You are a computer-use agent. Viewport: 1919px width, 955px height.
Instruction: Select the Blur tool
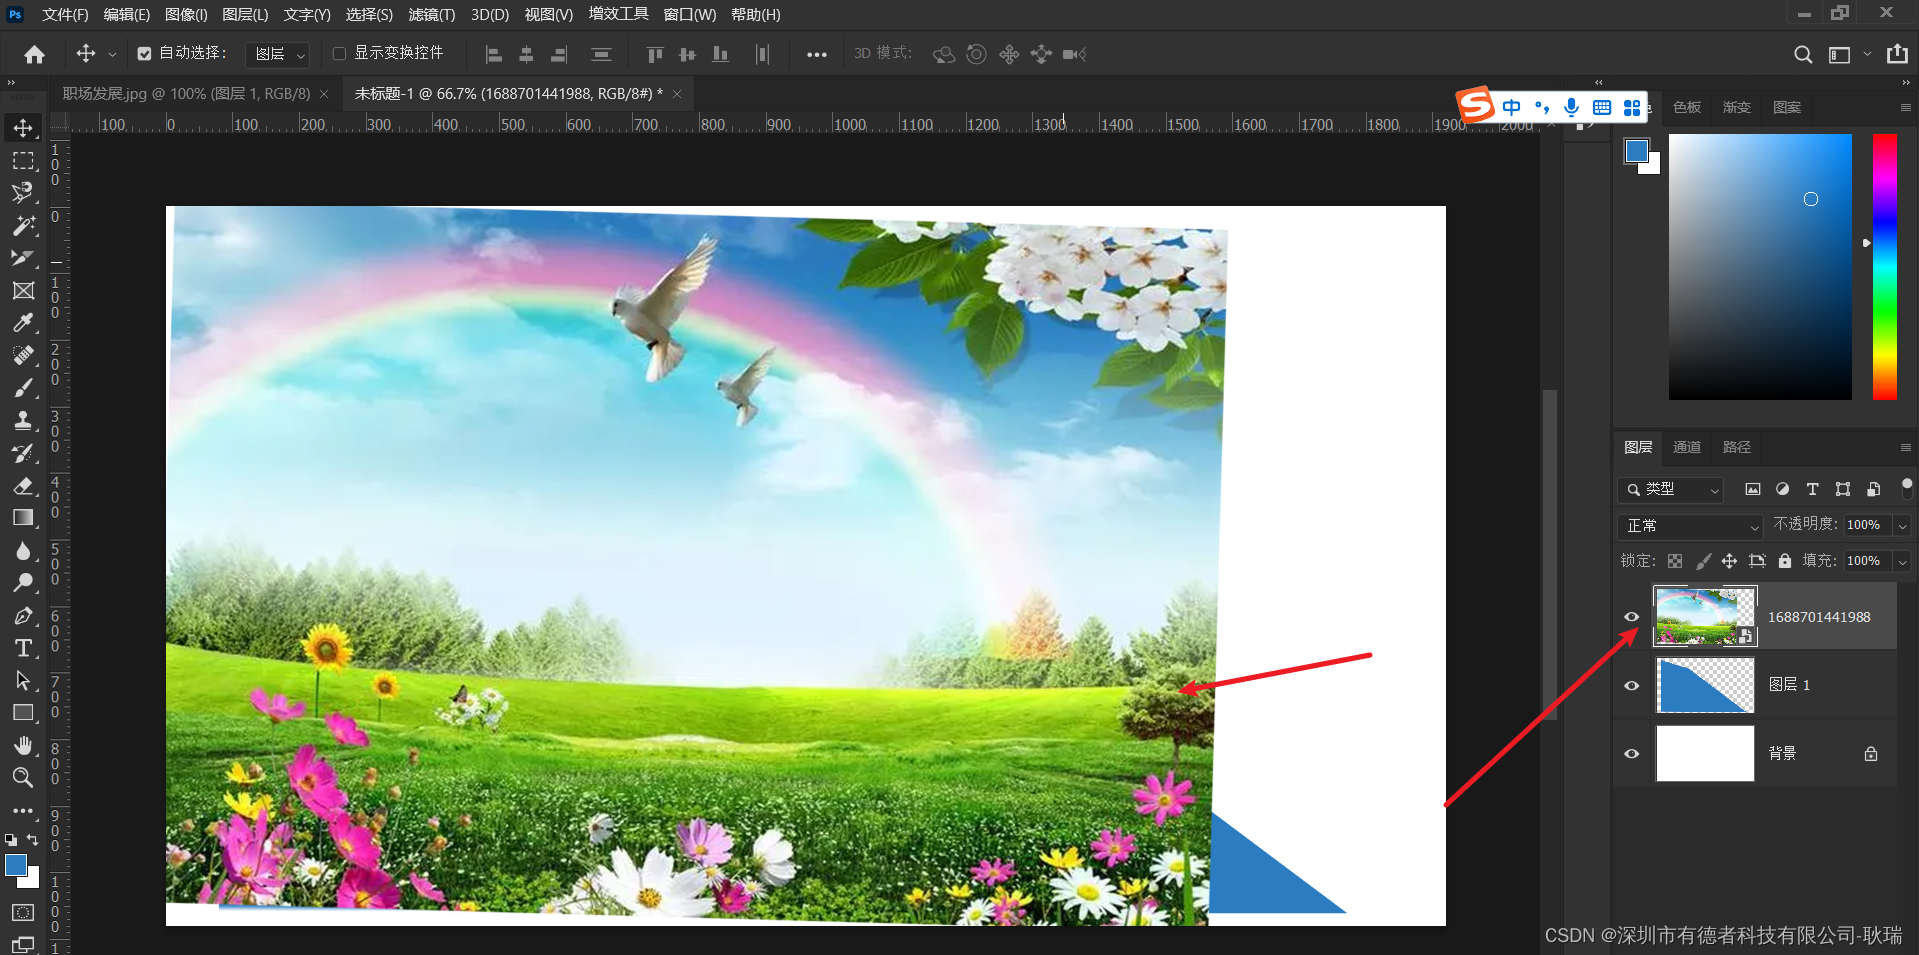click(x=23, y=551)
